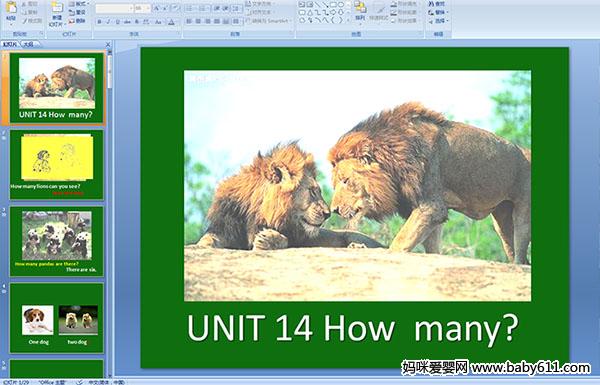
Task: Click the UNIT 14 How many? title
Action: (x=352, y=329)
